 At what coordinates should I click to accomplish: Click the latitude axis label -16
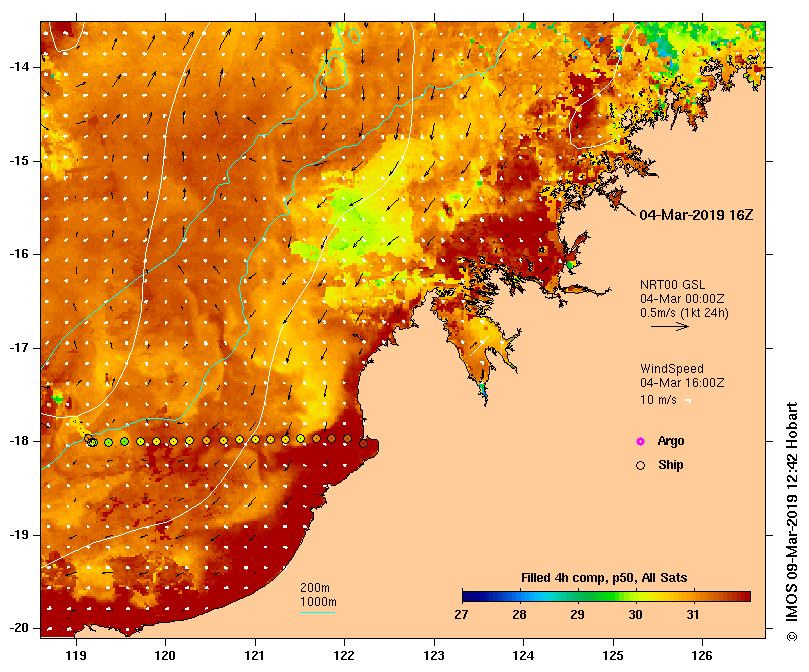click(20, 254)
